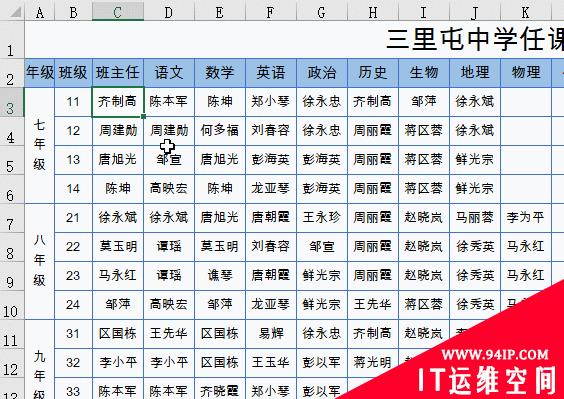Screen dimensions: 564x399
Task: Select row 7 header
Action: tap(12, 218)
